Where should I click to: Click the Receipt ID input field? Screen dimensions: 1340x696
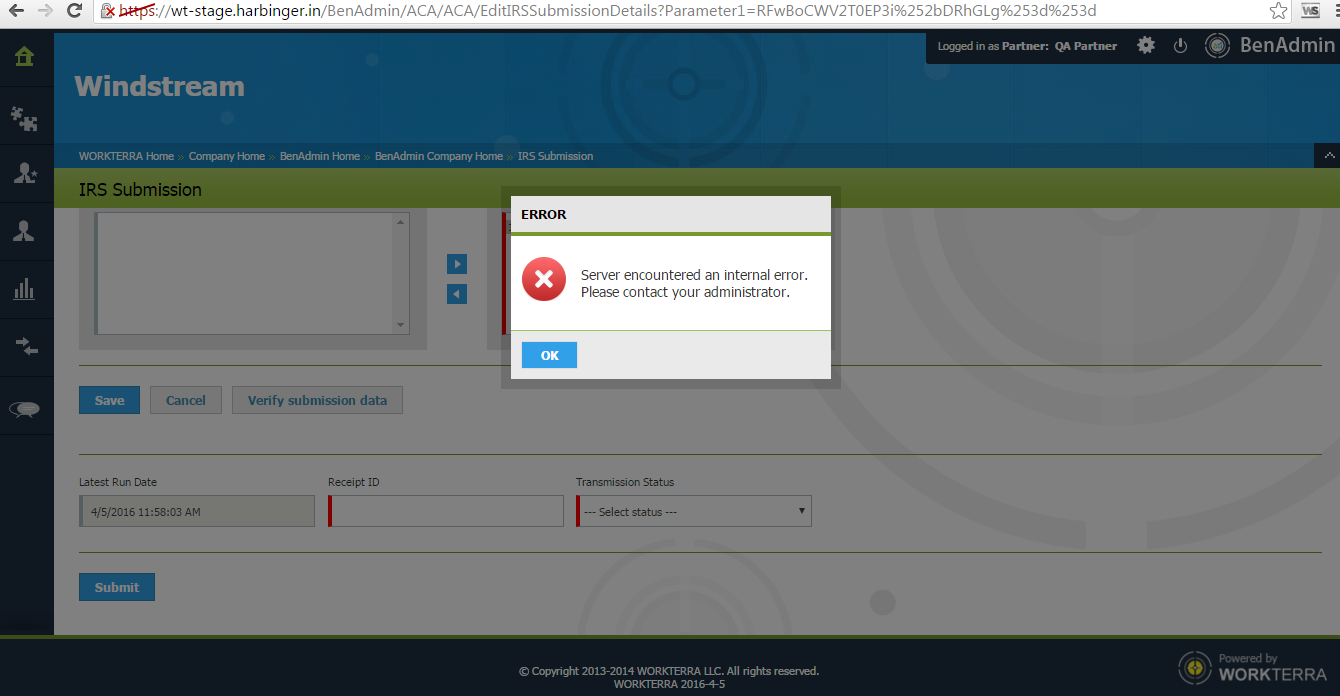tap(446, 512)
